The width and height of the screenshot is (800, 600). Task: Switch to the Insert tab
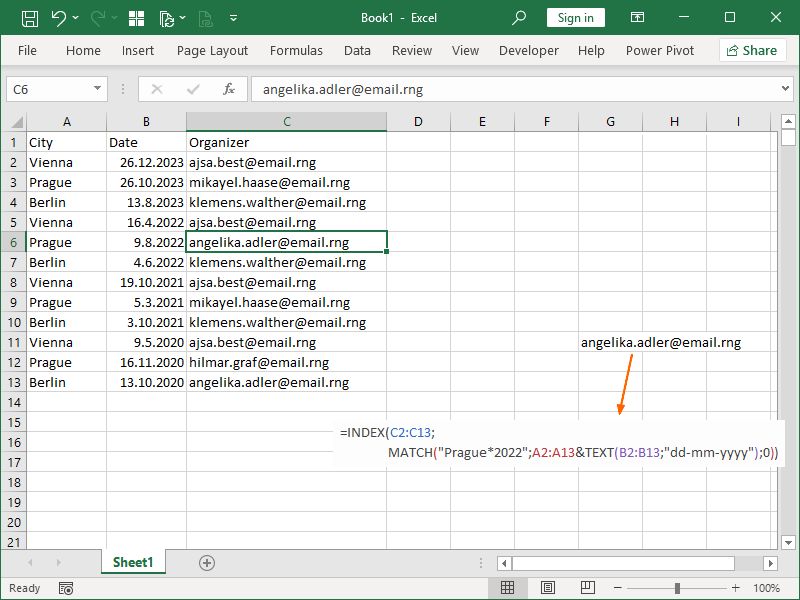pyautogui.click(x=138, y=51)
